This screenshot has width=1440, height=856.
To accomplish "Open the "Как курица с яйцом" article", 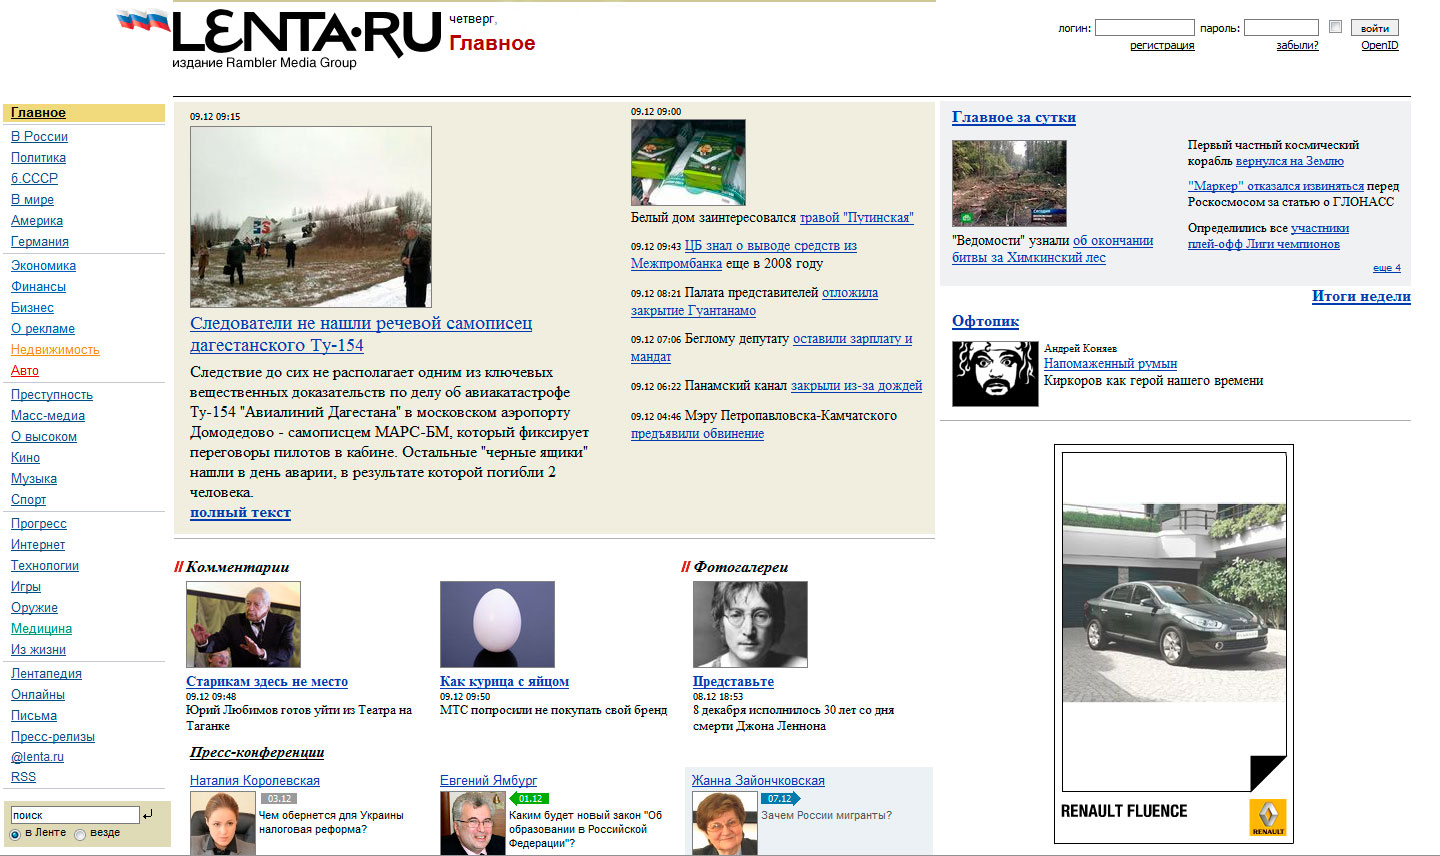I will click(x=504, y=682).
